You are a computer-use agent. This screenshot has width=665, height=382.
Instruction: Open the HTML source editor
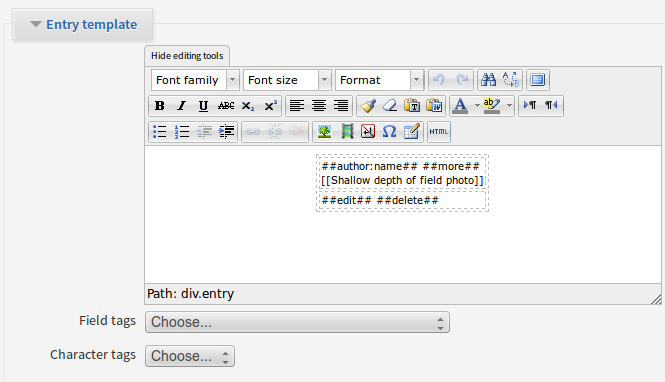439,131
